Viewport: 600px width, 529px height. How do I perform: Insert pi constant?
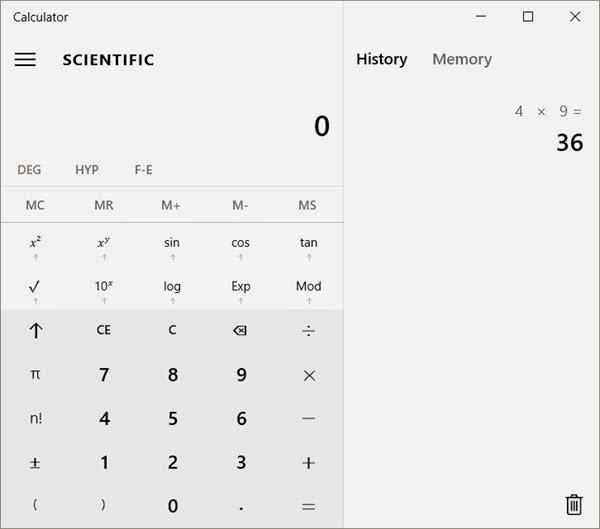[x=35, y=374]
